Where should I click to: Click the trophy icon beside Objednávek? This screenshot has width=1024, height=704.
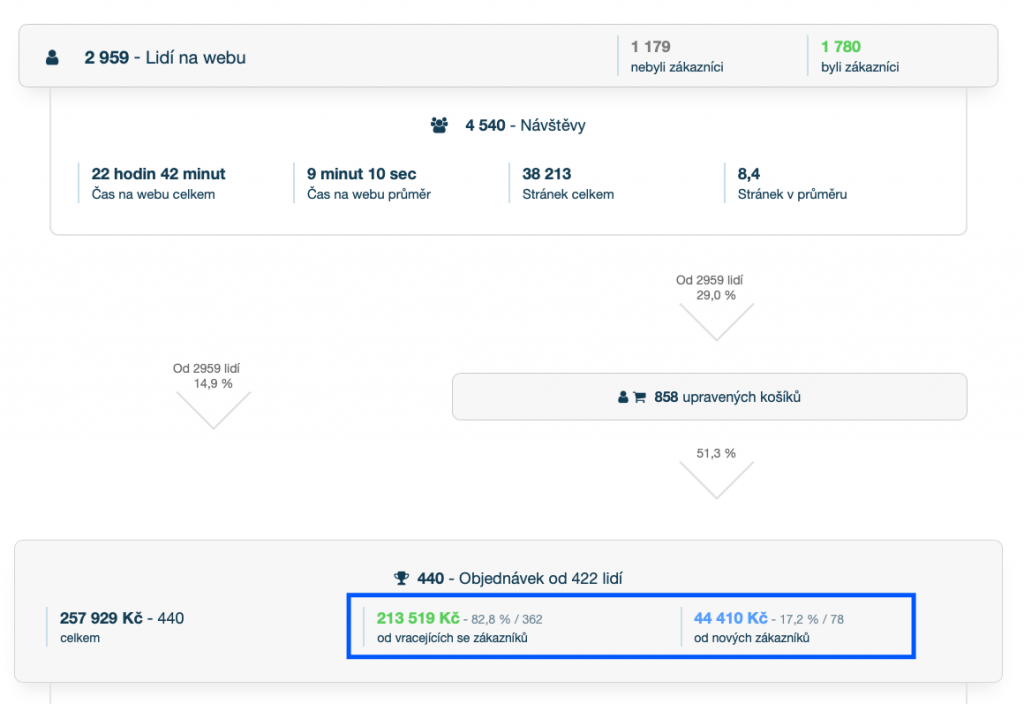tap(401, 578)
